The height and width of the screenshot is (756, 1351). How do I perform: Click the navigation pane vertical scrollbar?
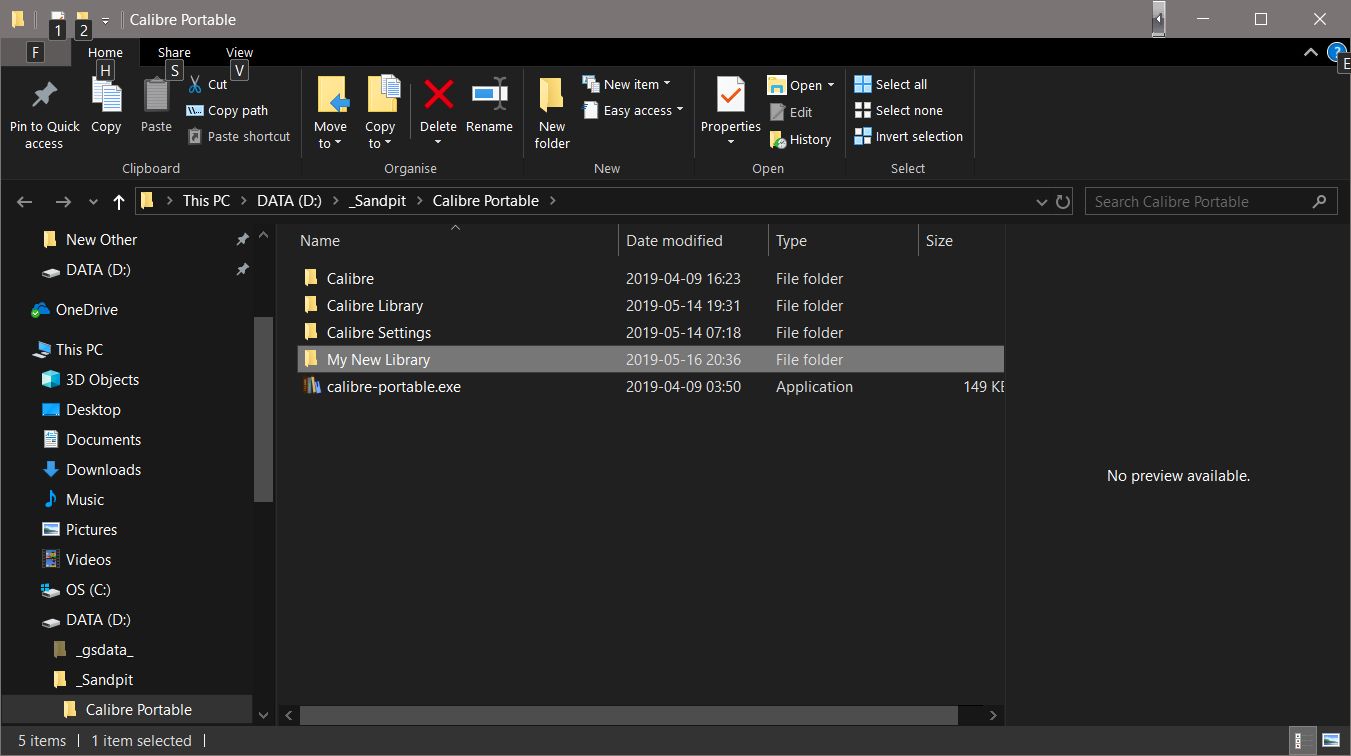tap(263, 408)
